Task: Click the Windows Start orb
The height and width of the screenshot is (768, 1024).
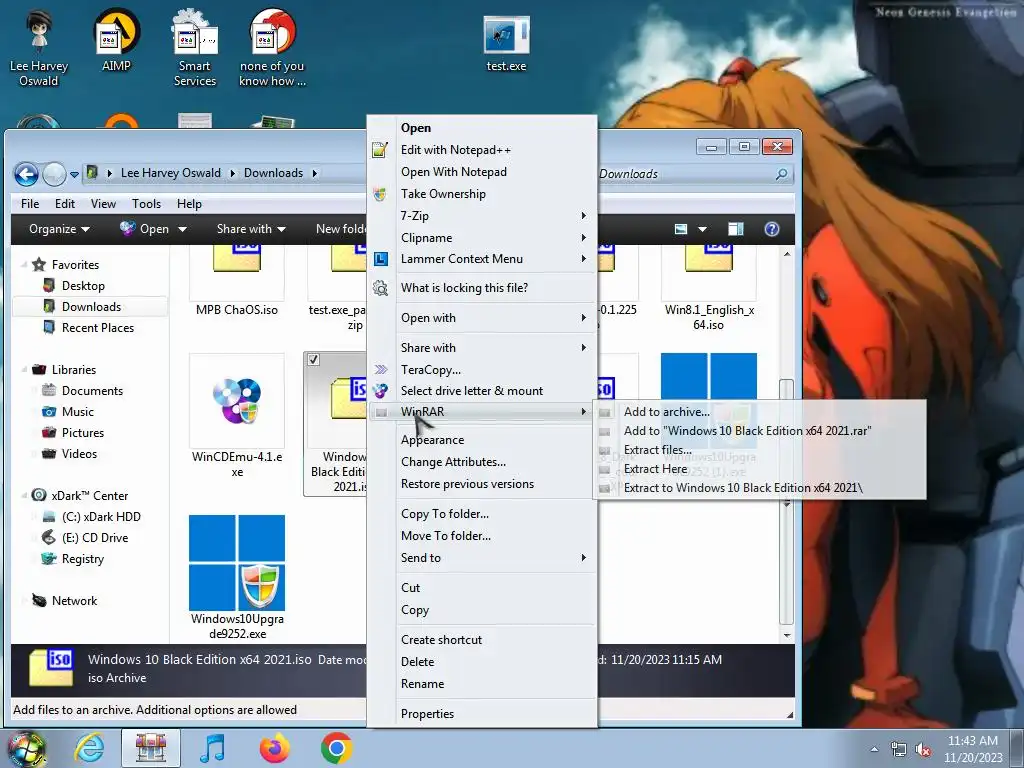Action: click(x=26, y=748)
